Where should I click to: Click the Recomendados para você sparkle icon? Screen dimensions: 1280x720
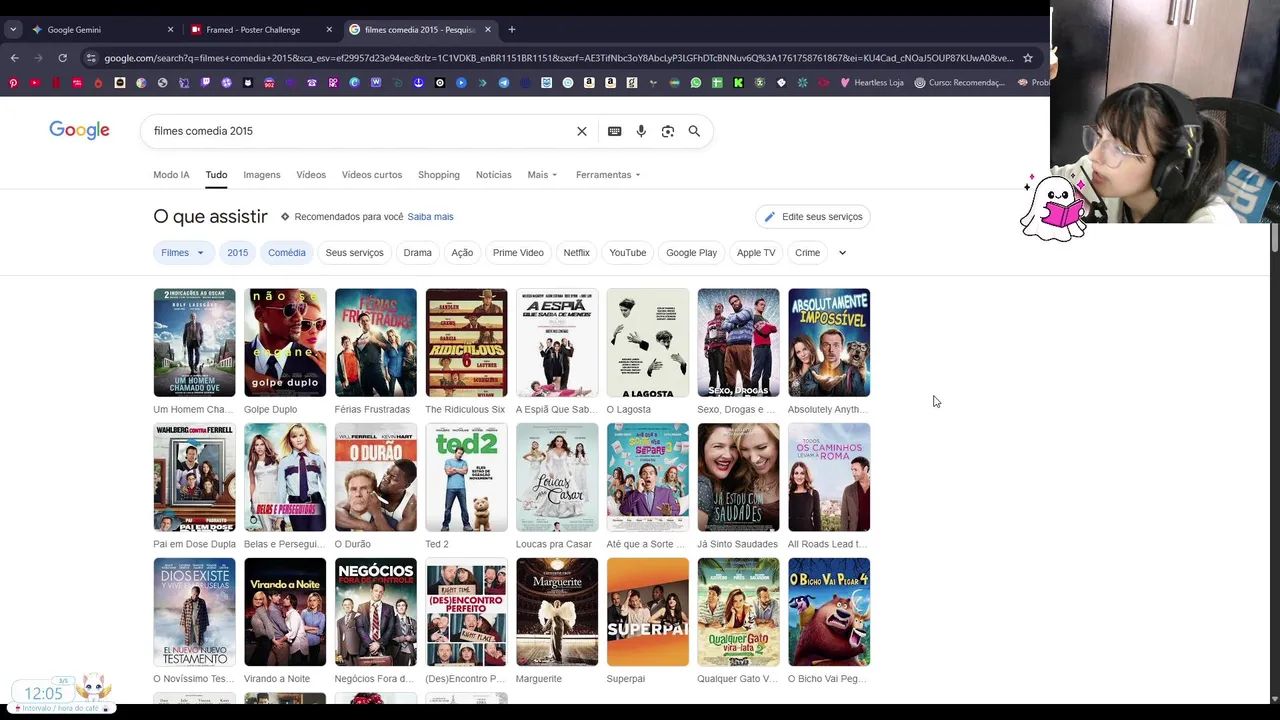tap(285, 217)
